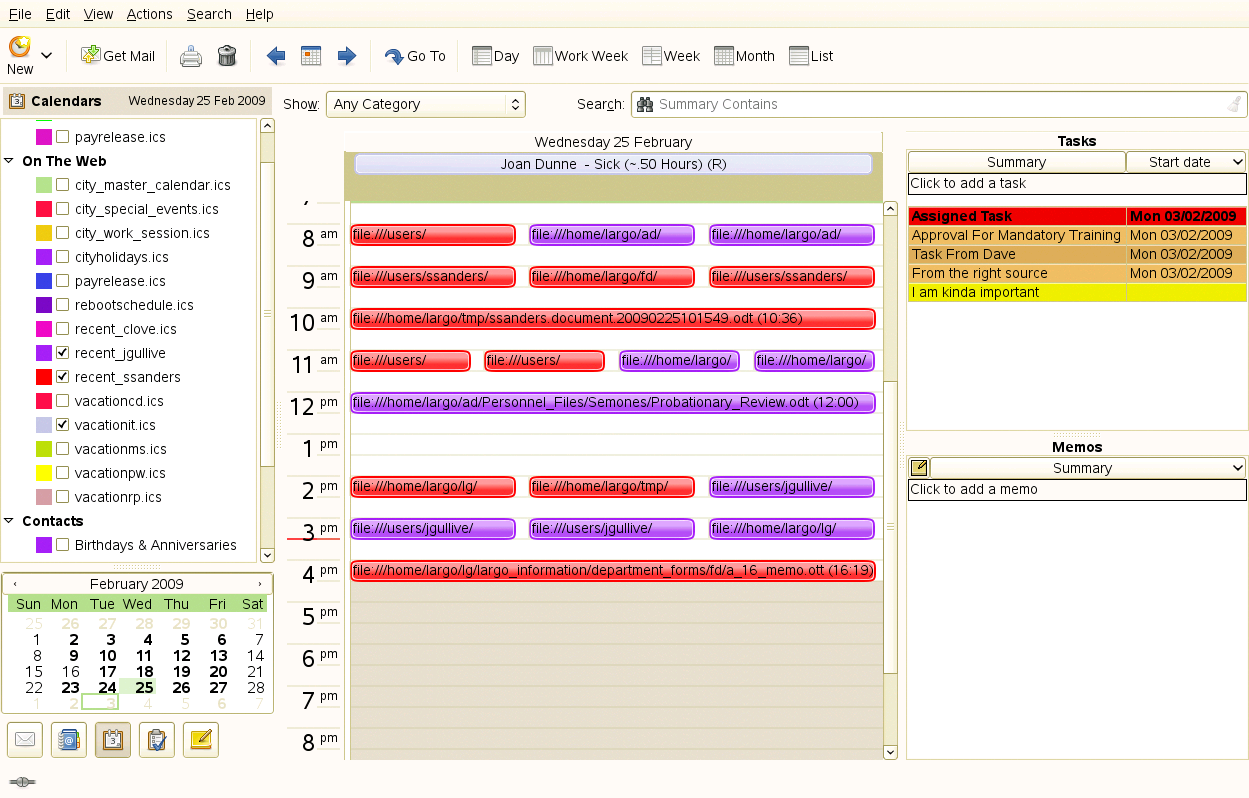
Task: Switch to Week view
Action: pos(671,56)
